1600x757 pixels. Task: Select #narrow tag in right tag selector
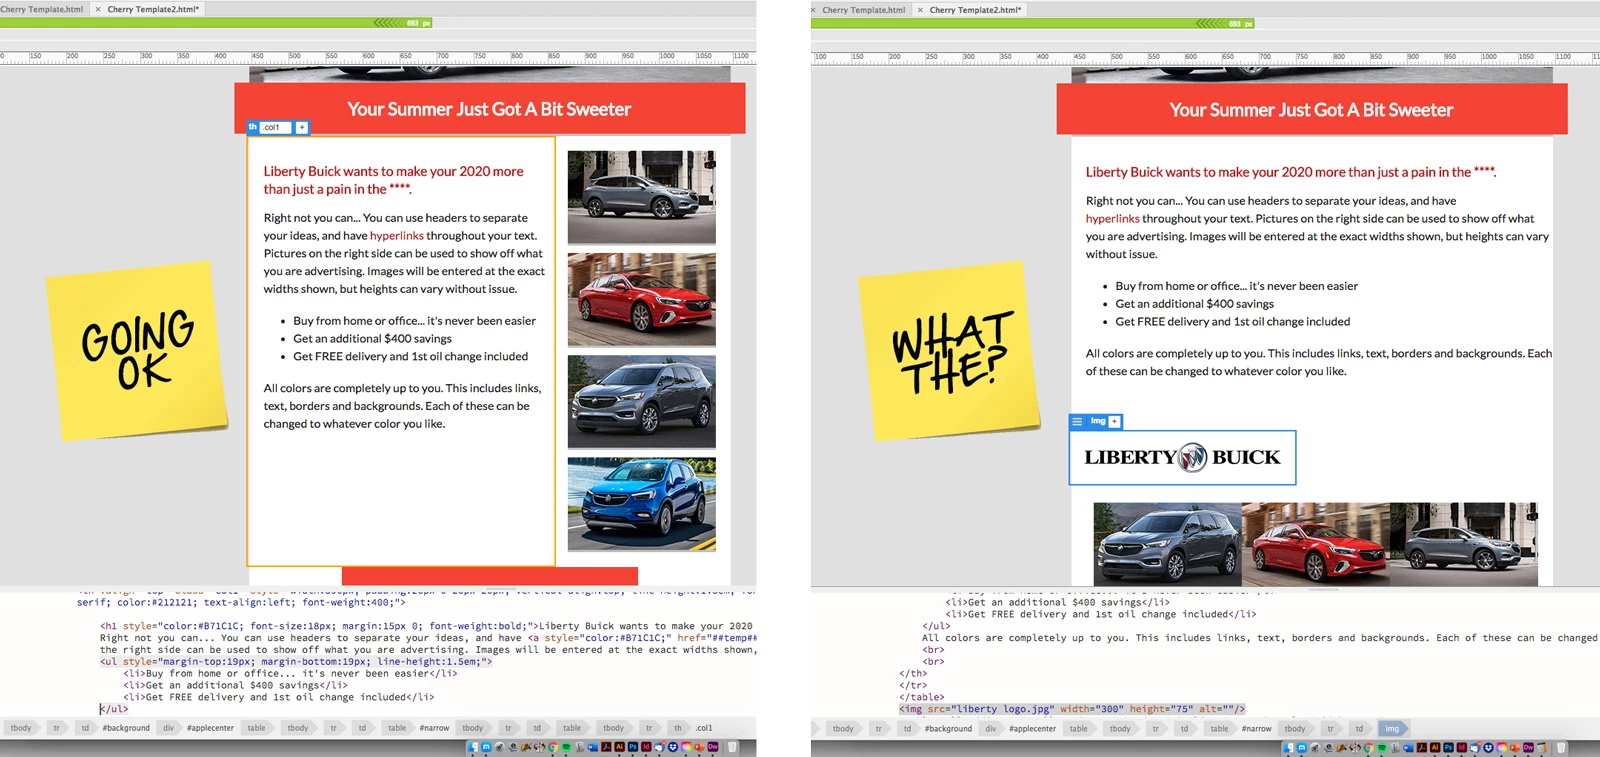tap(1257, 728)
